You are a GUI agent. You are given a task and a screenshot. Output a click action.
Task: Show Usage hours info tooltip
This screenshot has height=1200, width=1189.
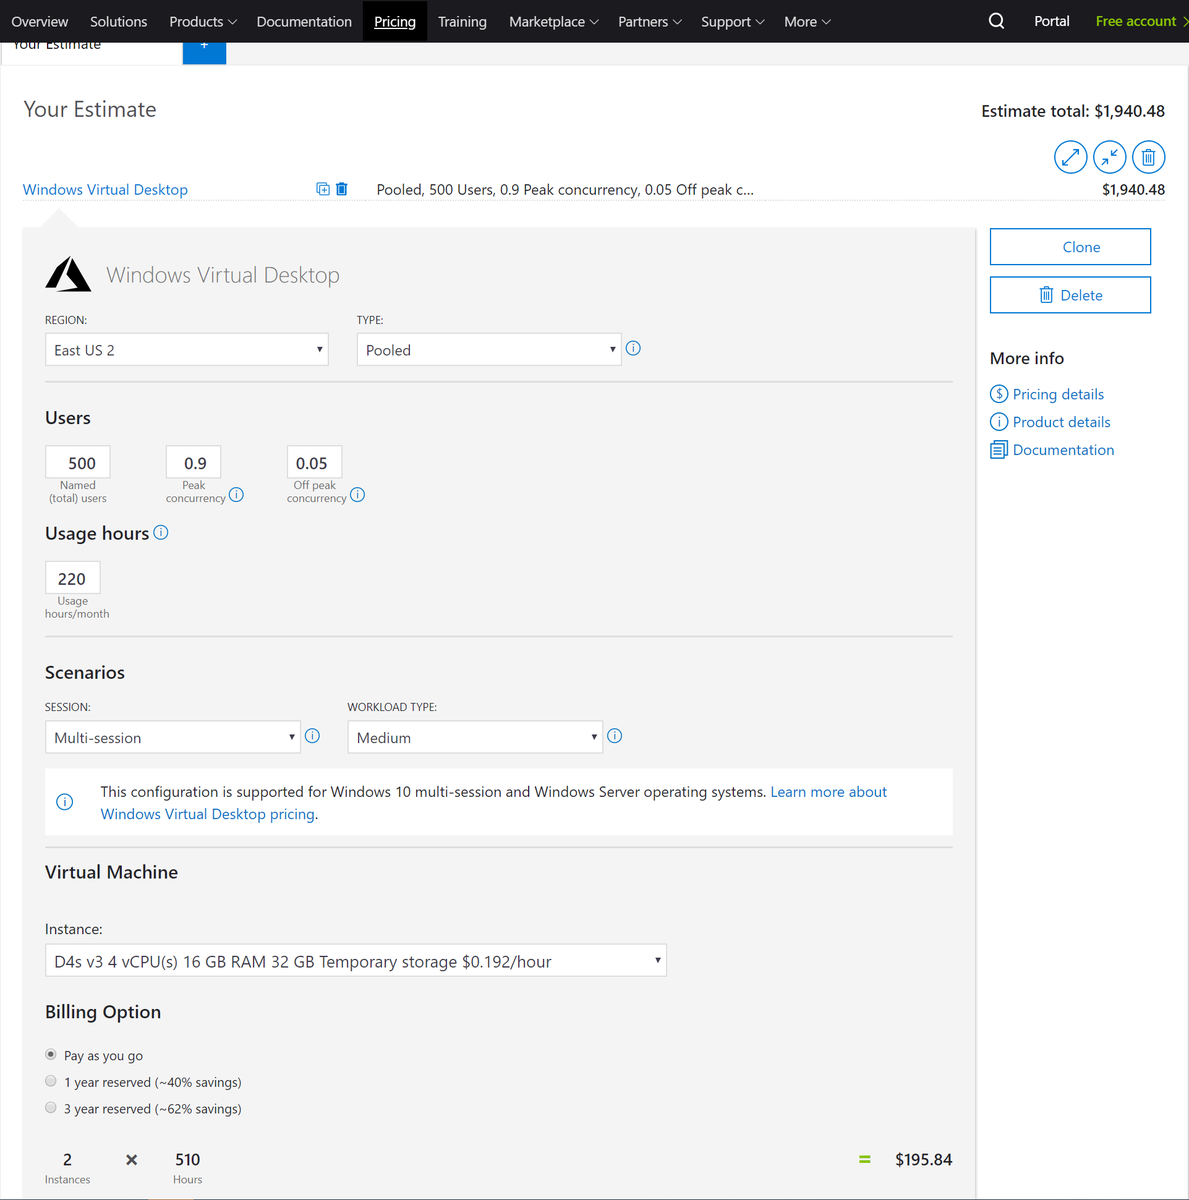[161, 533]
